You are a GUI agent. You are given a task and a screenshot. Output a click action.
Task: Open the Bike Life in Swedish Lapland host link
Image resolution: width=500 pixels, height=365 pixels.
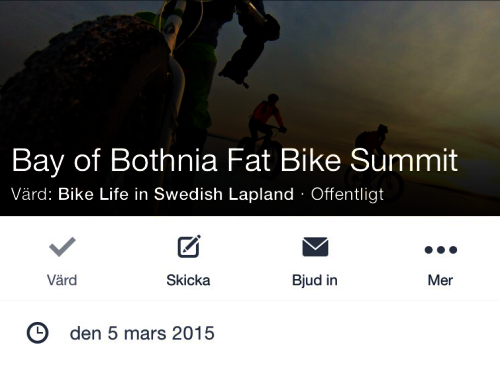click(176, 194)
